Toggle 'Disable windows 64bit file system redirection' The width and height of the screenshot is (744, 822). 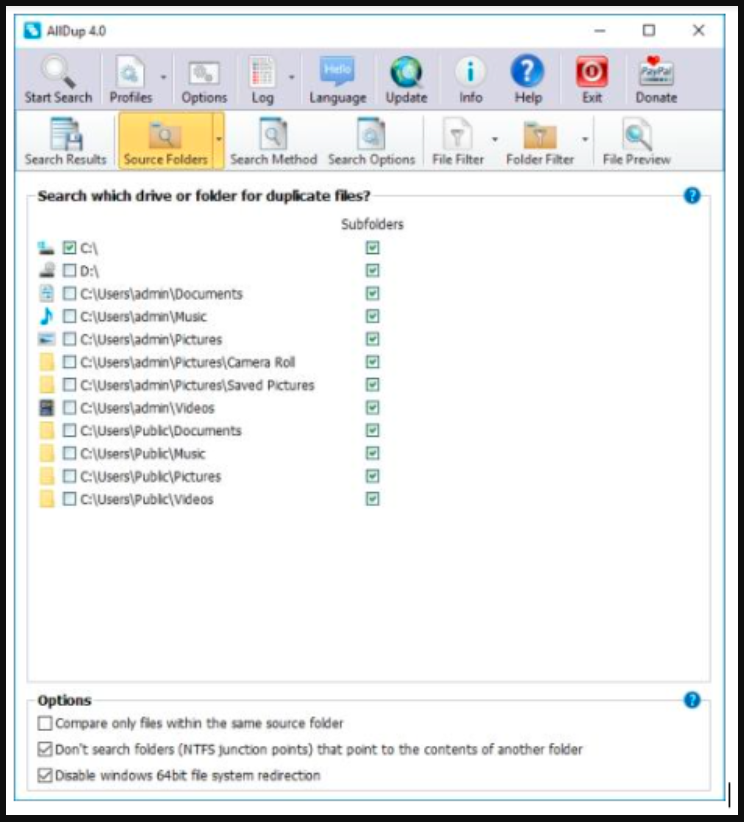[45, 775]
